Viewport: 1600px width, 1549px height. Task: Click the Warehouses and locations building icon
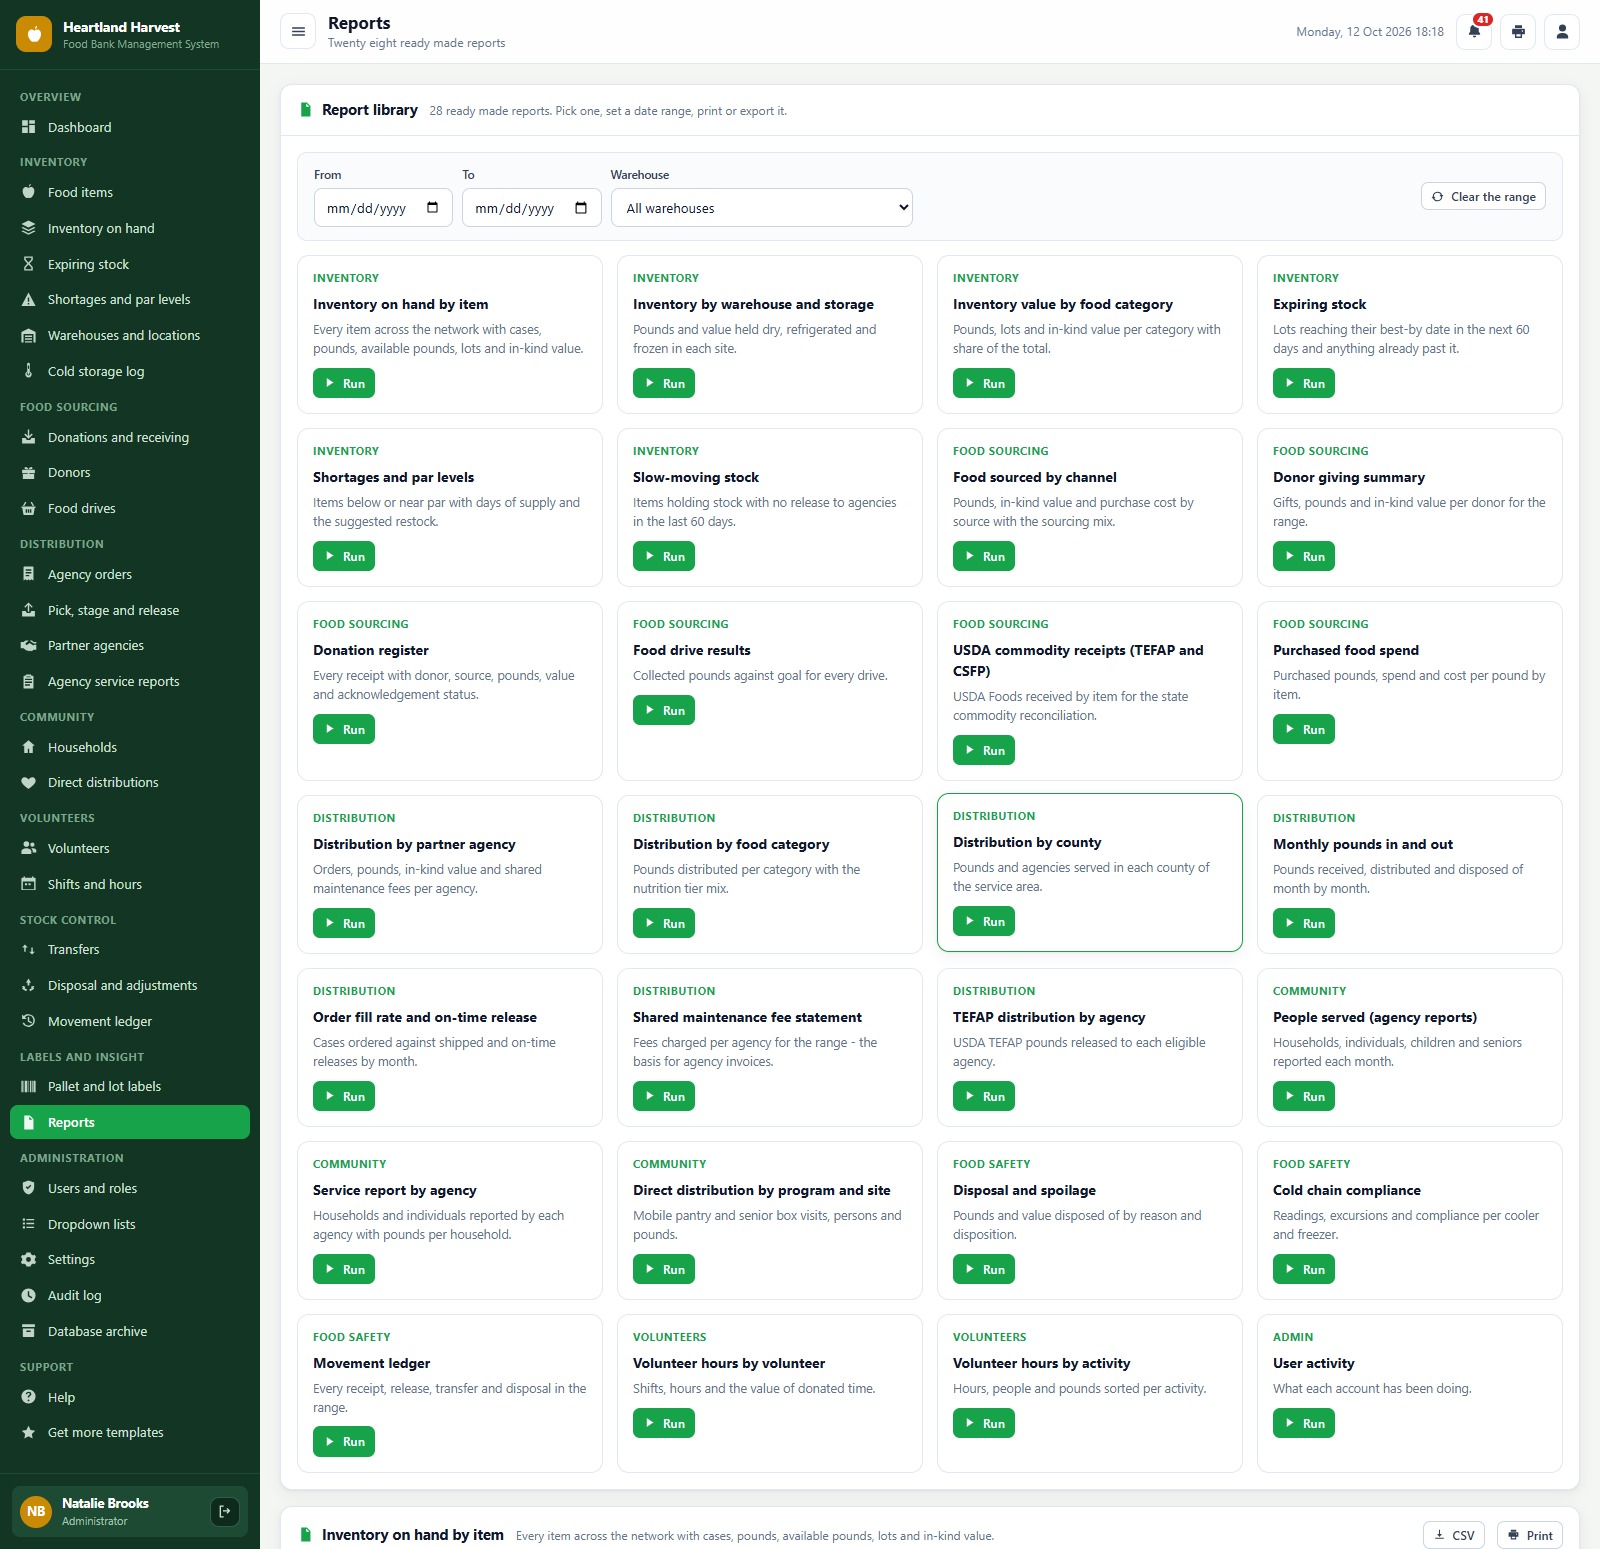[29, 335]
